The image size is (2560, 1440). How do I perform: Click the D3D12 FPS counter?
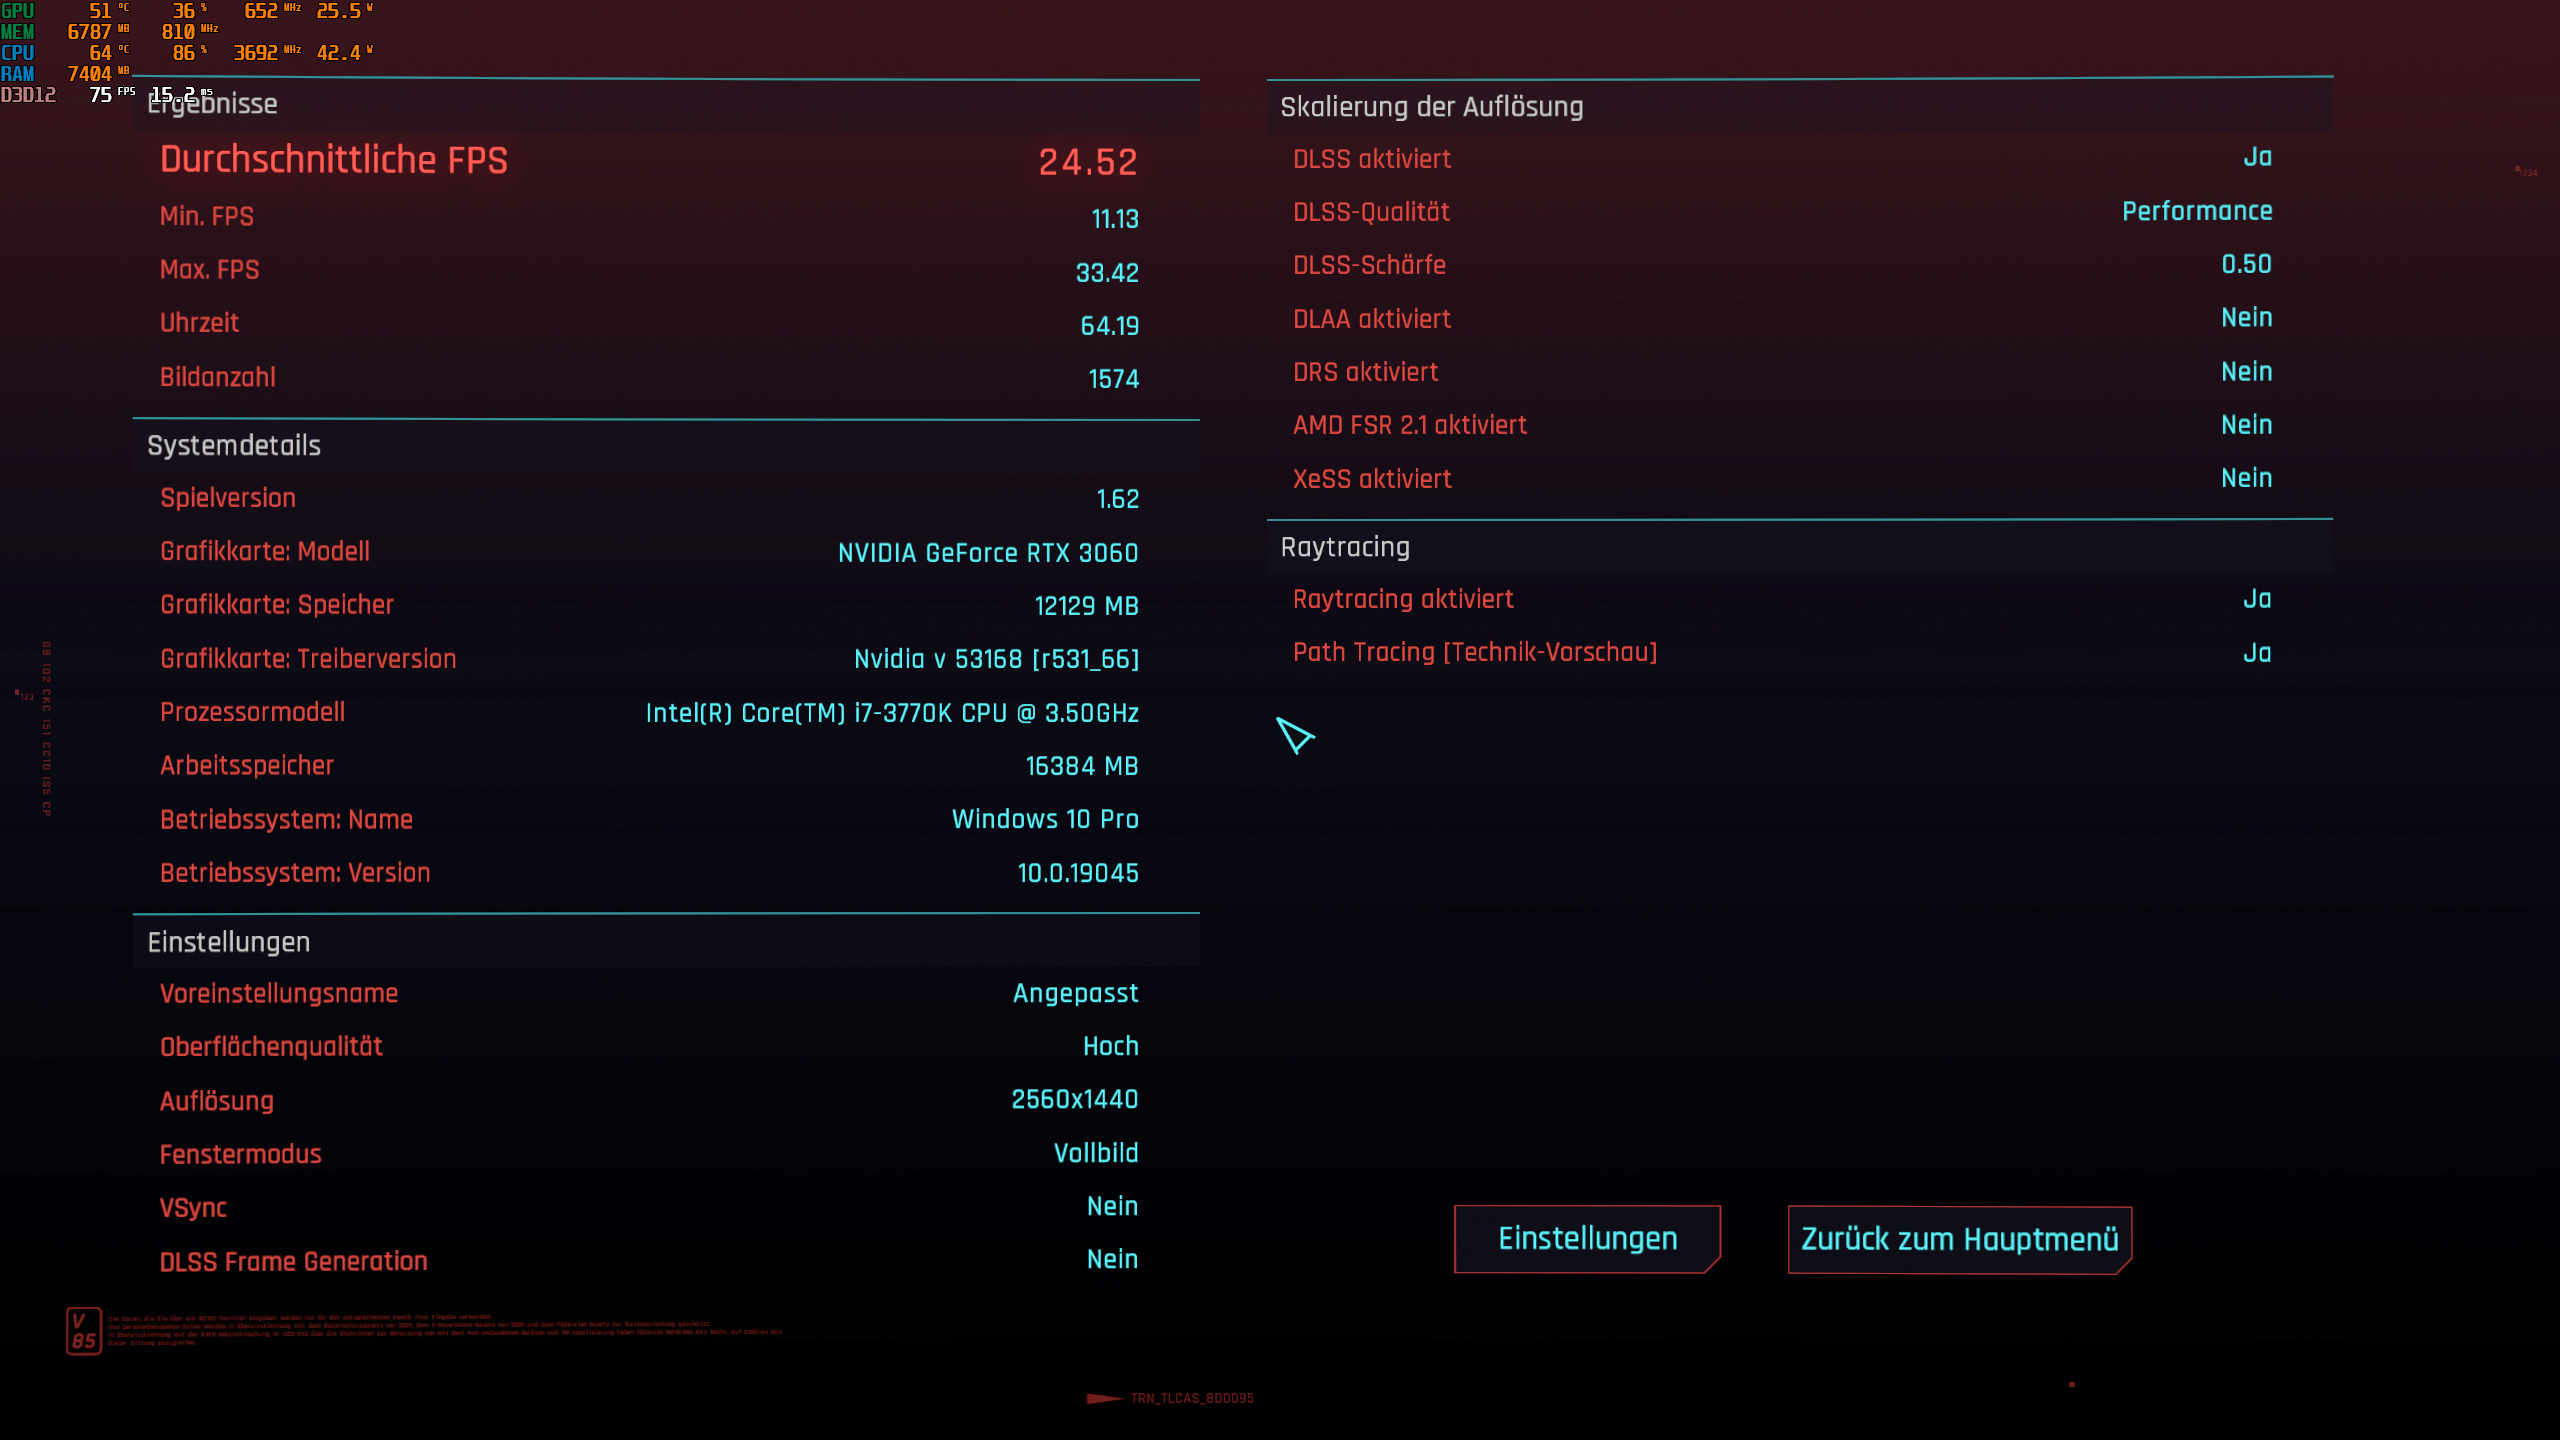click(100, 95)
